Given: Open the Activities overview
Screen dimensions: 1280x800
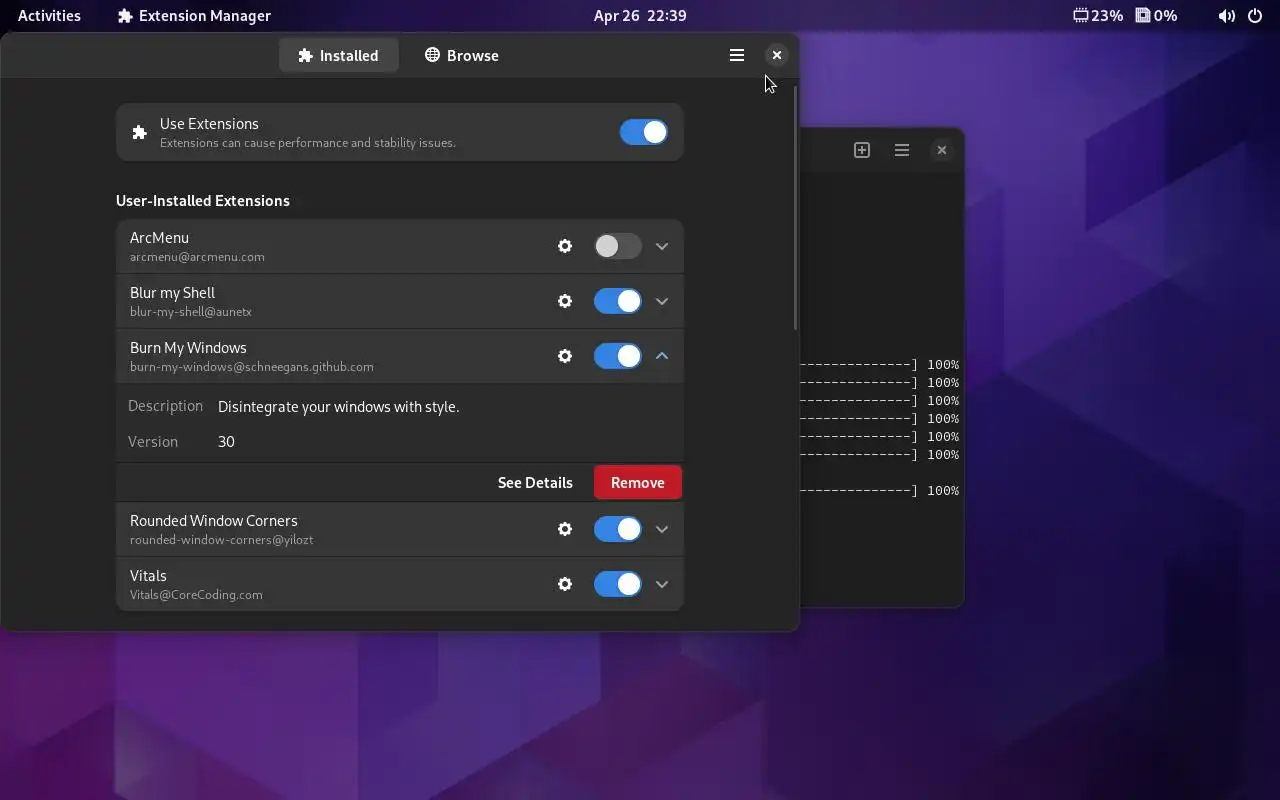Looking at the screenshot, I should (49, 16).
